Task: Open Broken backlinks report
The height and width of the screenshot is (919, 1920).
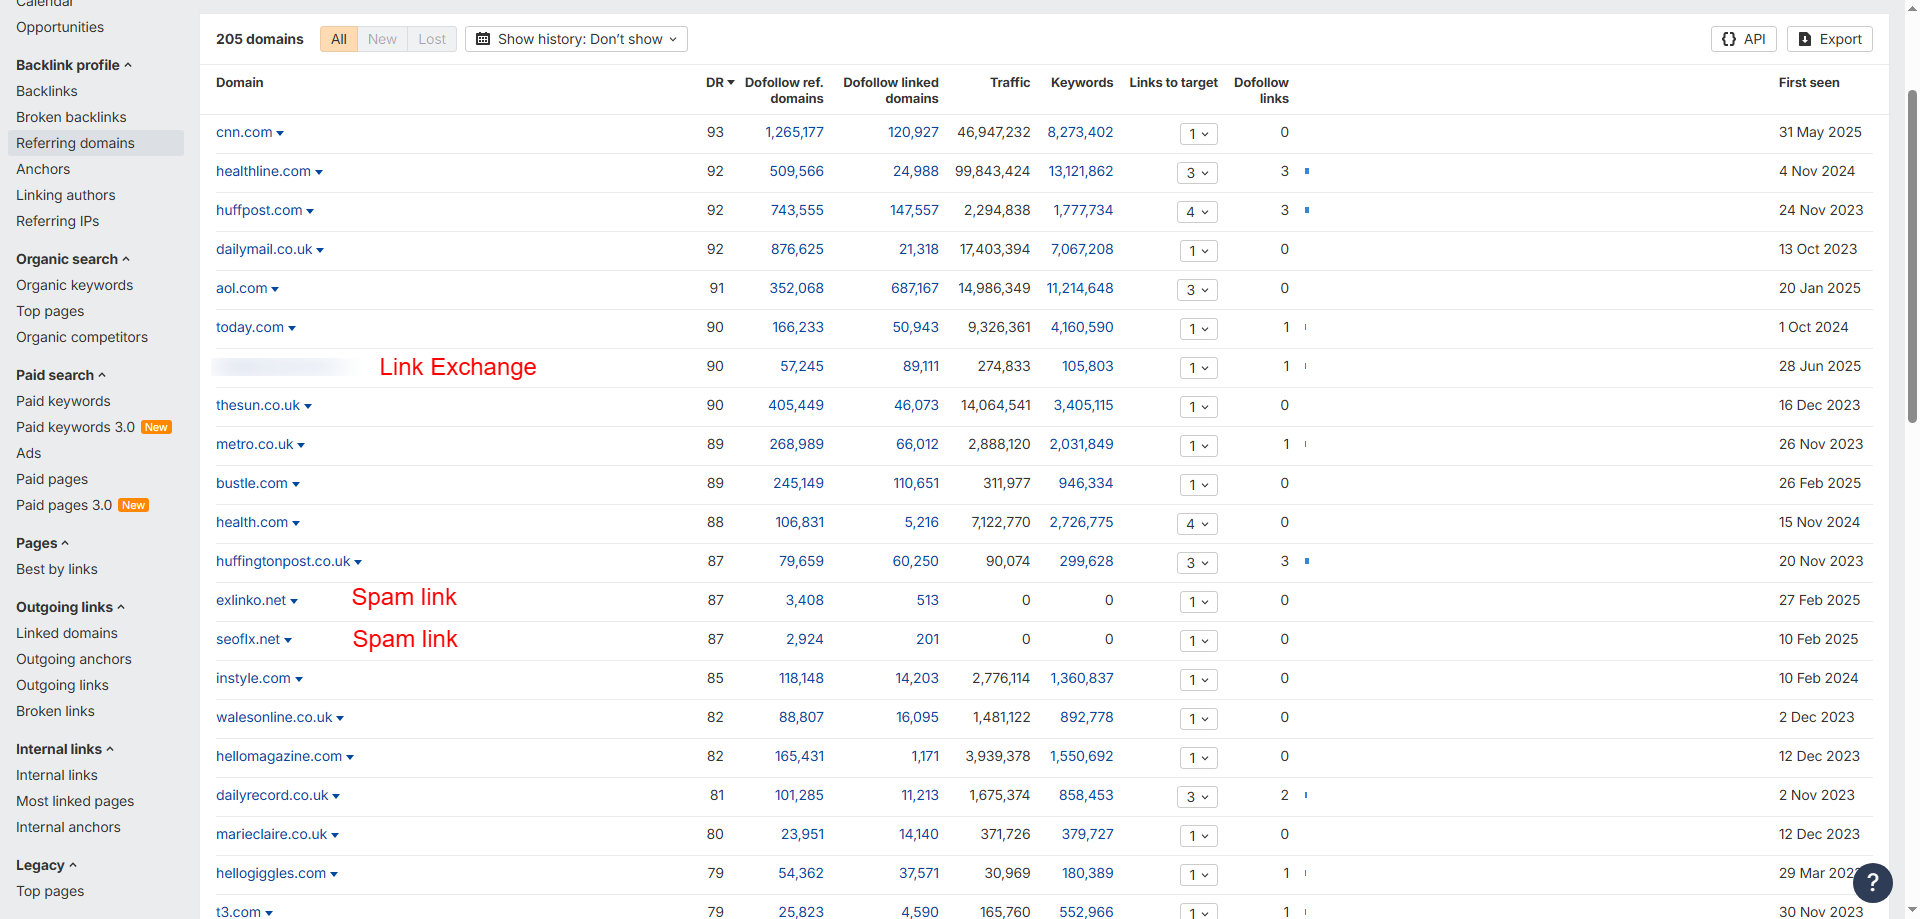Action: pyautogui.click(x=71, y=117)
